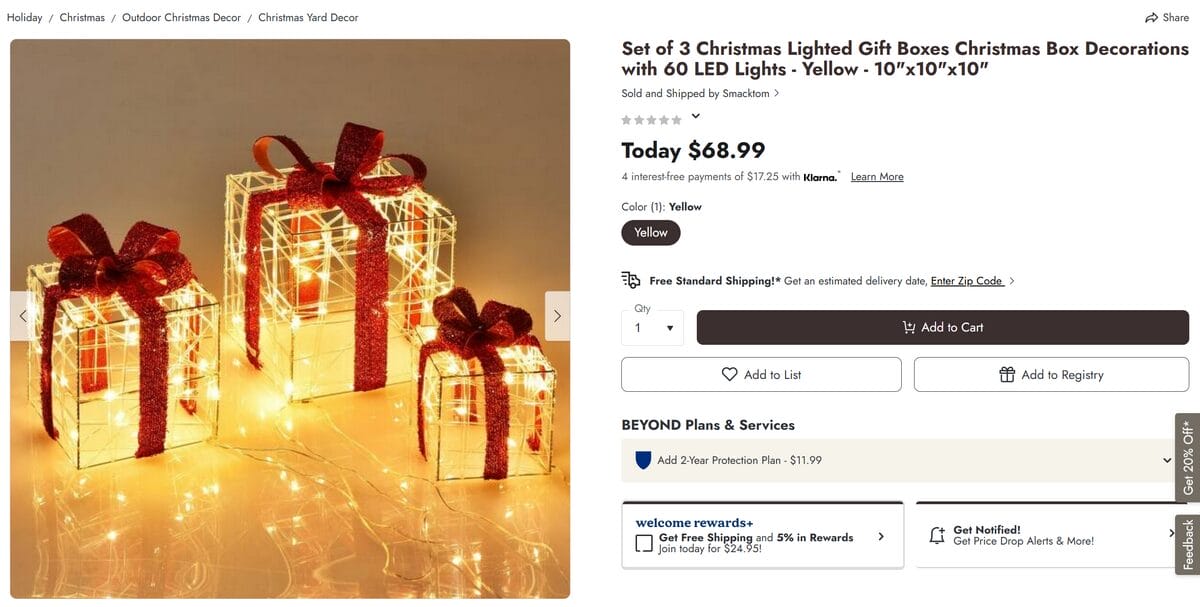
Task: Click the gift icon on Add to Registry
Action: pos(1007,374)
